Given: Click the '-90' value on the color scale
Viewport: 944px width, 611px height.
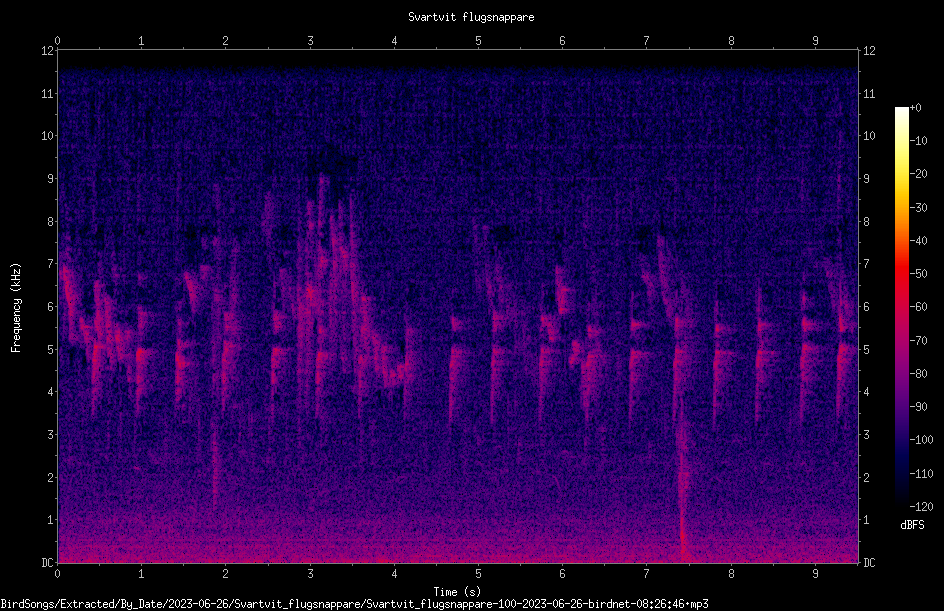Looking at the screenshot, I should click(x=919, y=407).
